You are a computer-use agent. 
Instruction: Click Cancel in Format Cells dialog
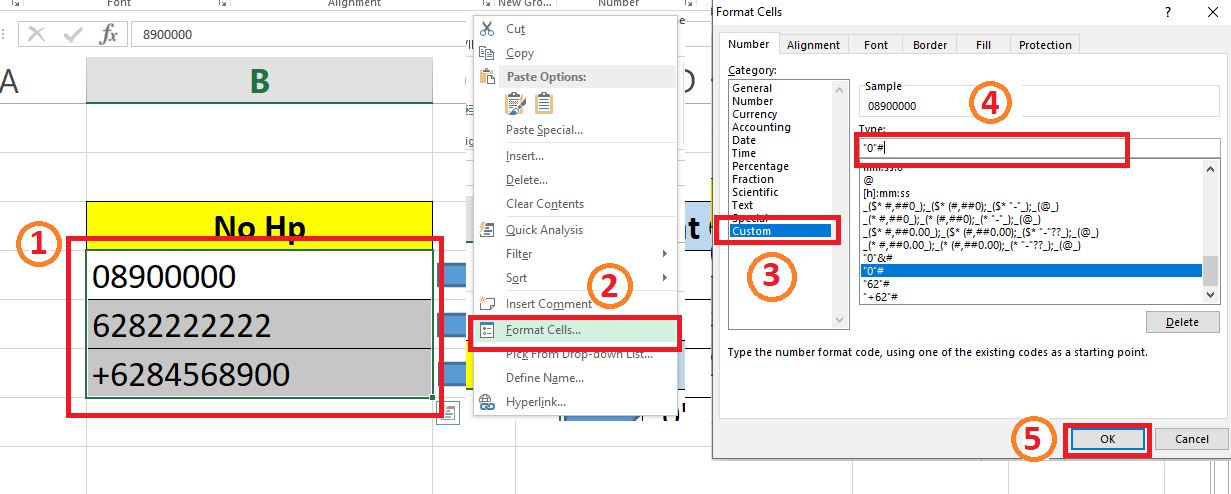[1191, 439]
